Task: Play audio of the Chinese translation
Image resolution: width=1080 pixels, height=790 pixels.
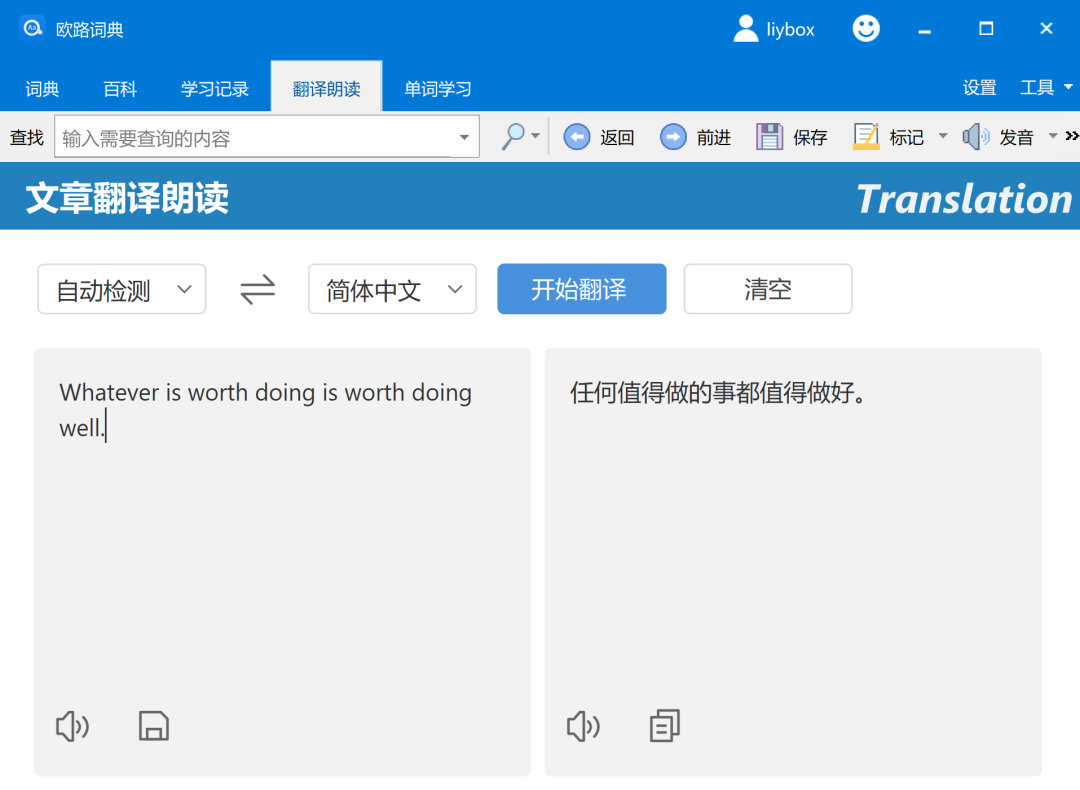Action: pyautogui.click(x=583, y=726)
